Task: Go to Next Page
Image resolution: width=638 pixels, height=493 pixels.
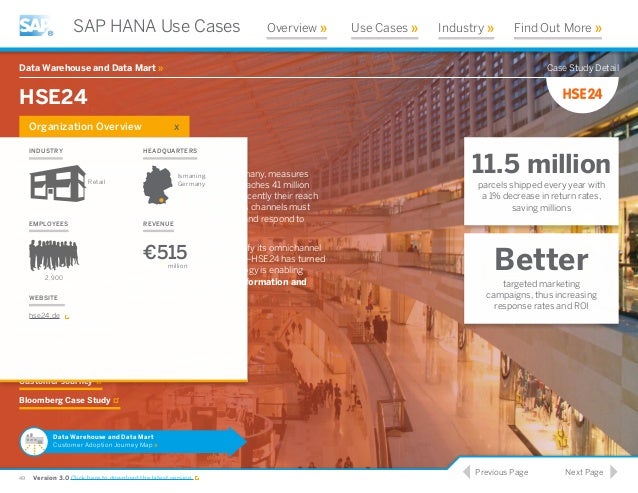Action: point(591,472)
